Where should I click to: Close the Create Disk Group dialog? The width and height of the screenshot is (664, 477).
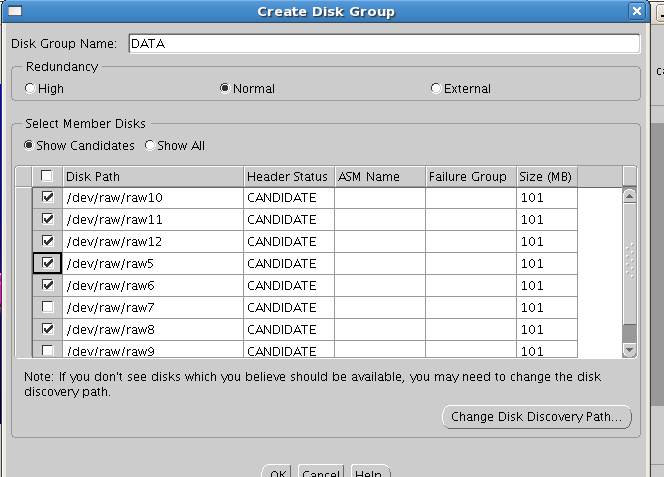coord(636,11)
